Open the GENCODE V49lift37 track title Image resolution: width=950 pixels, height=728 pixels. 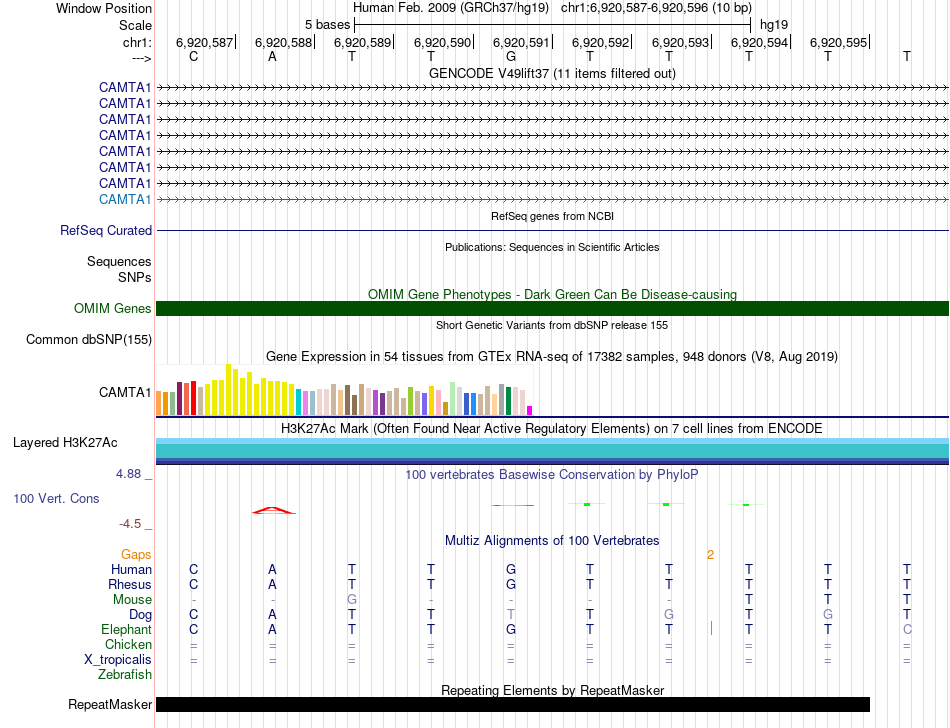[x=552, y=73]
